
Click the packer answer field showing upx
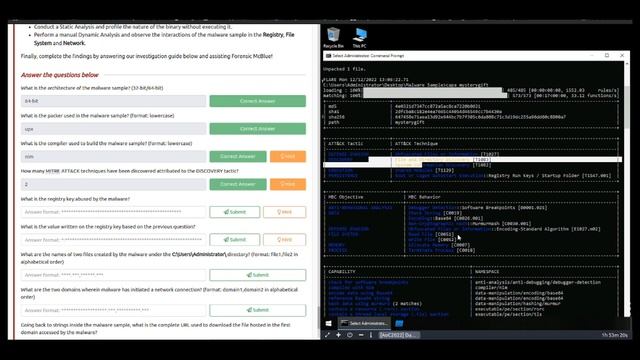(113, 129)
